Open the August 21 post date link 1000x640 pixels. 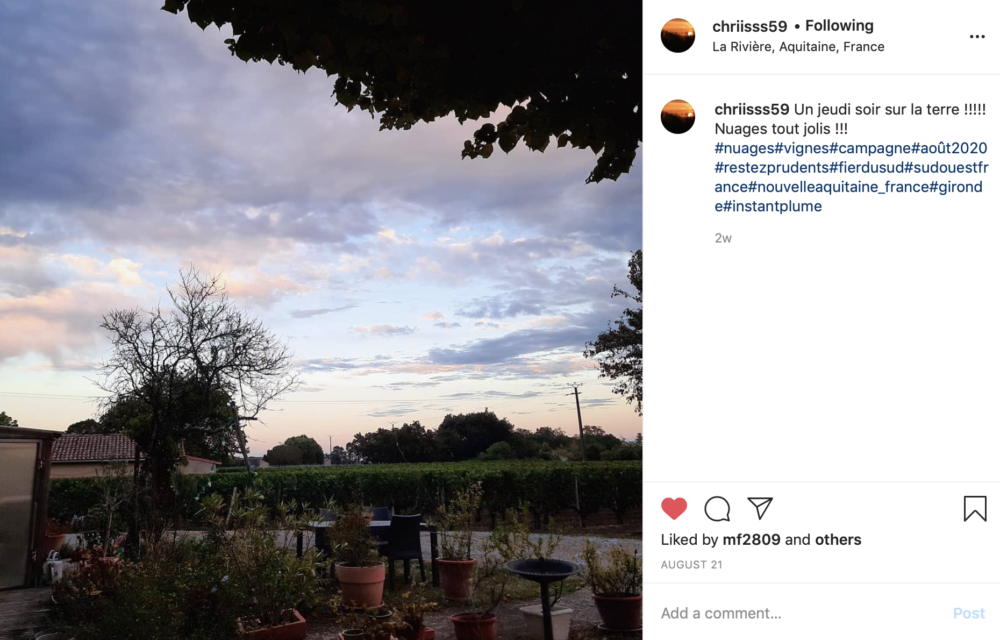(x=691, y=565)
